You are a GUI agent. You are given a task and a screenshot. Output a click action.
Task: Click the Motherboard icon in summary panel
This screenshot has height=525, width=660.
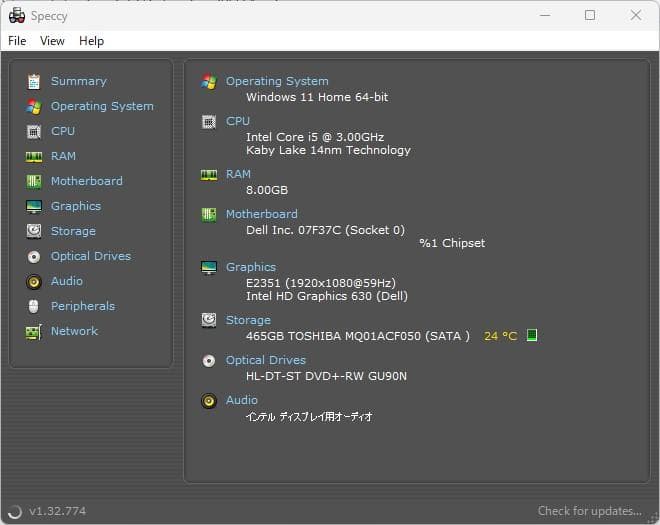coord(209,215)
